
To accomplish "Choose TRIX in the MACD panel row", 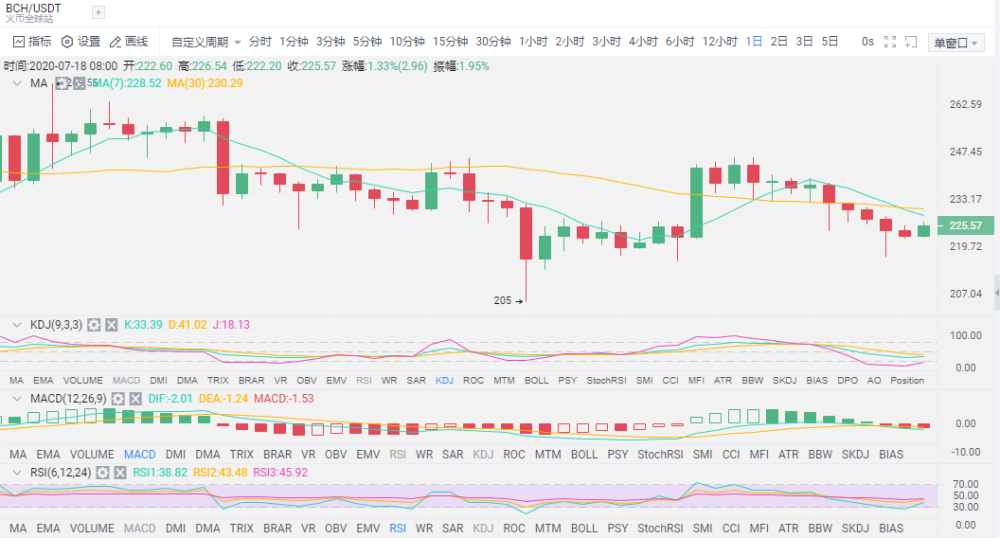I will [242, 454].
